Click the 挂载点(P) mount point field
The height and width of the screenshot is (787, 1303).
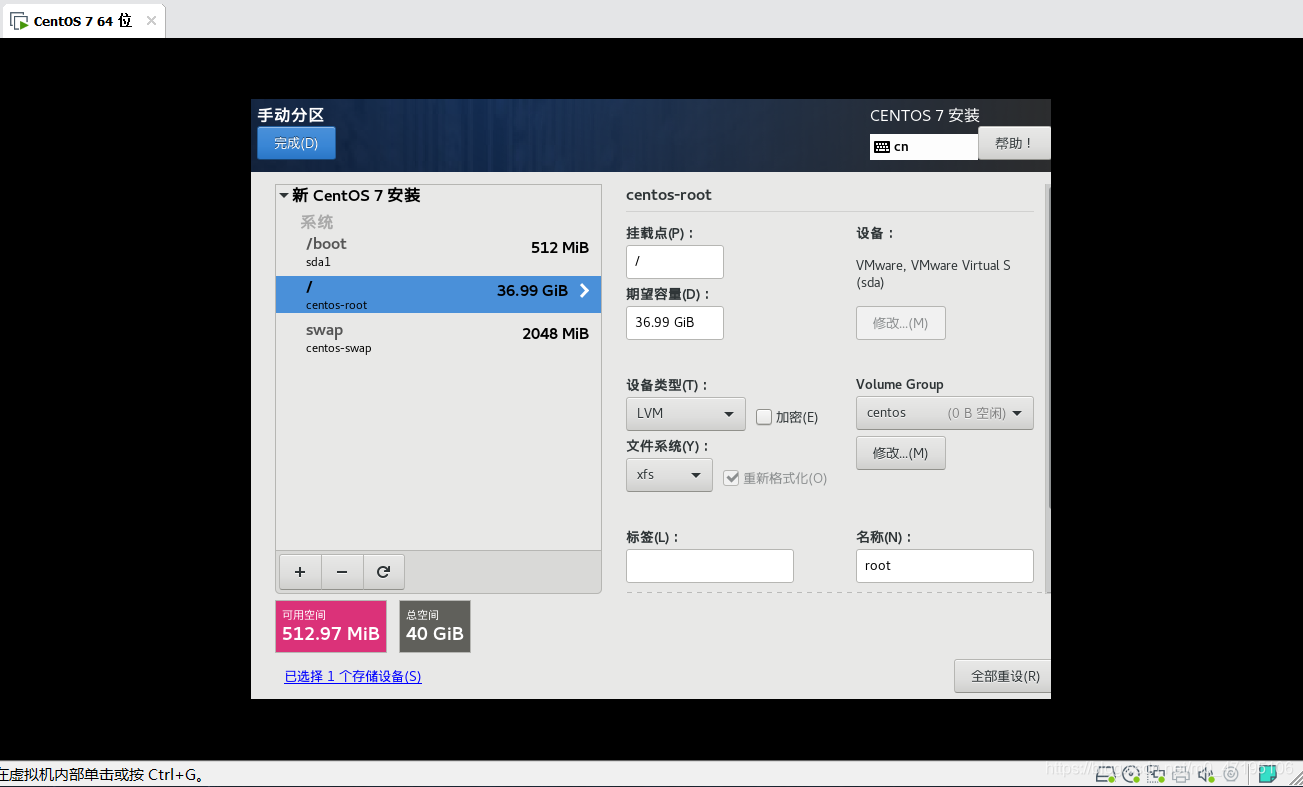(675, 262)
